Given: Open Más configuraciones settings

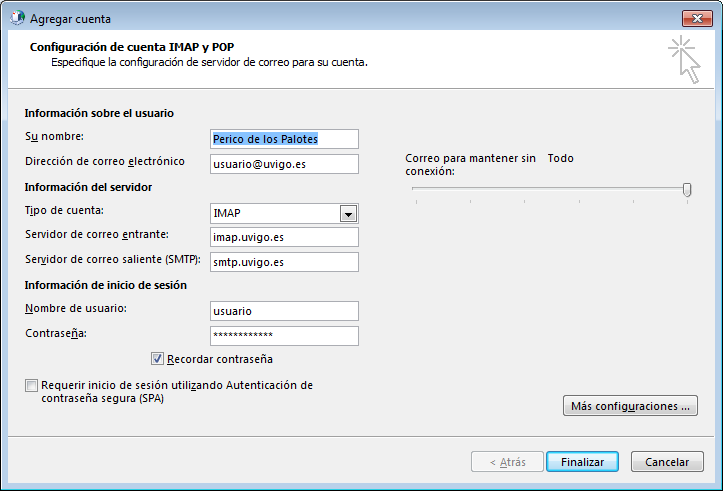Looking at the screenshot, I should pos(630,406).
